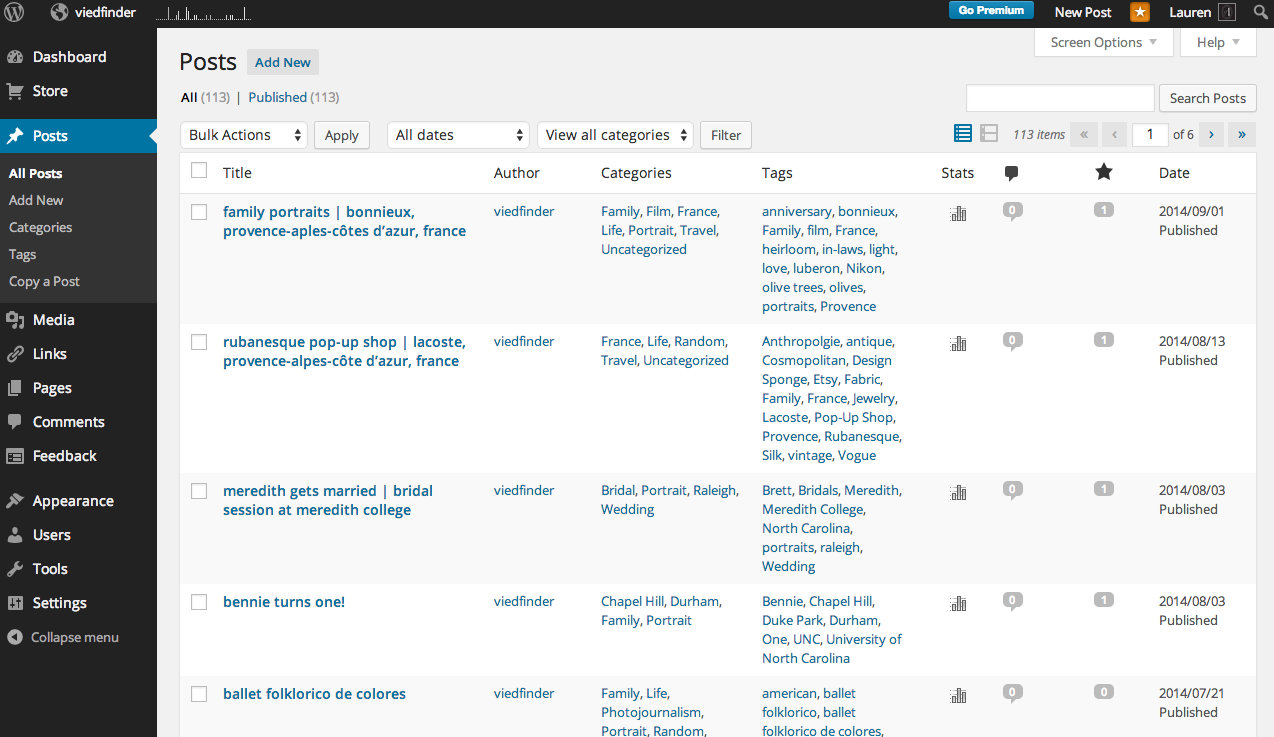Open the View all categories dropdown

pyautogui.click(x=615, y=135)
